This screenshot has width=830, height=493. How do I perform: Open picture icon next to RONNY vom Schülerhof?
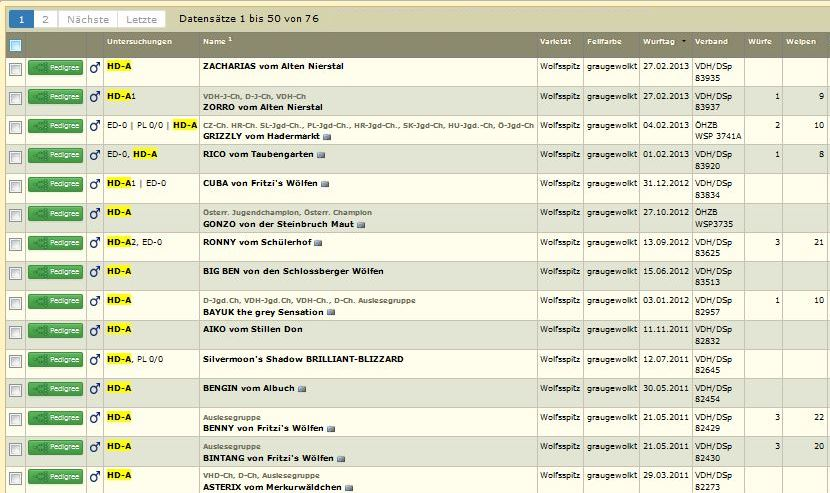[x=317, y=243]
